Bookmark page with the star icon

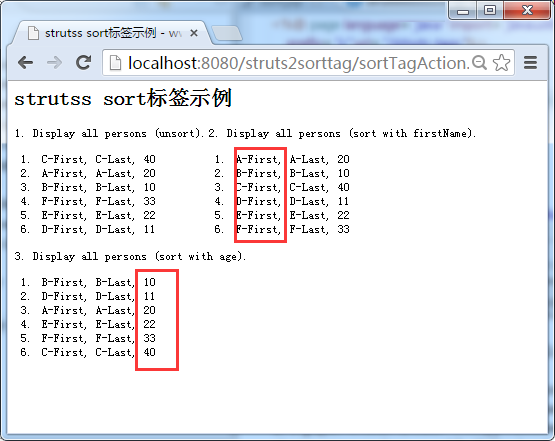click(501, 63)
